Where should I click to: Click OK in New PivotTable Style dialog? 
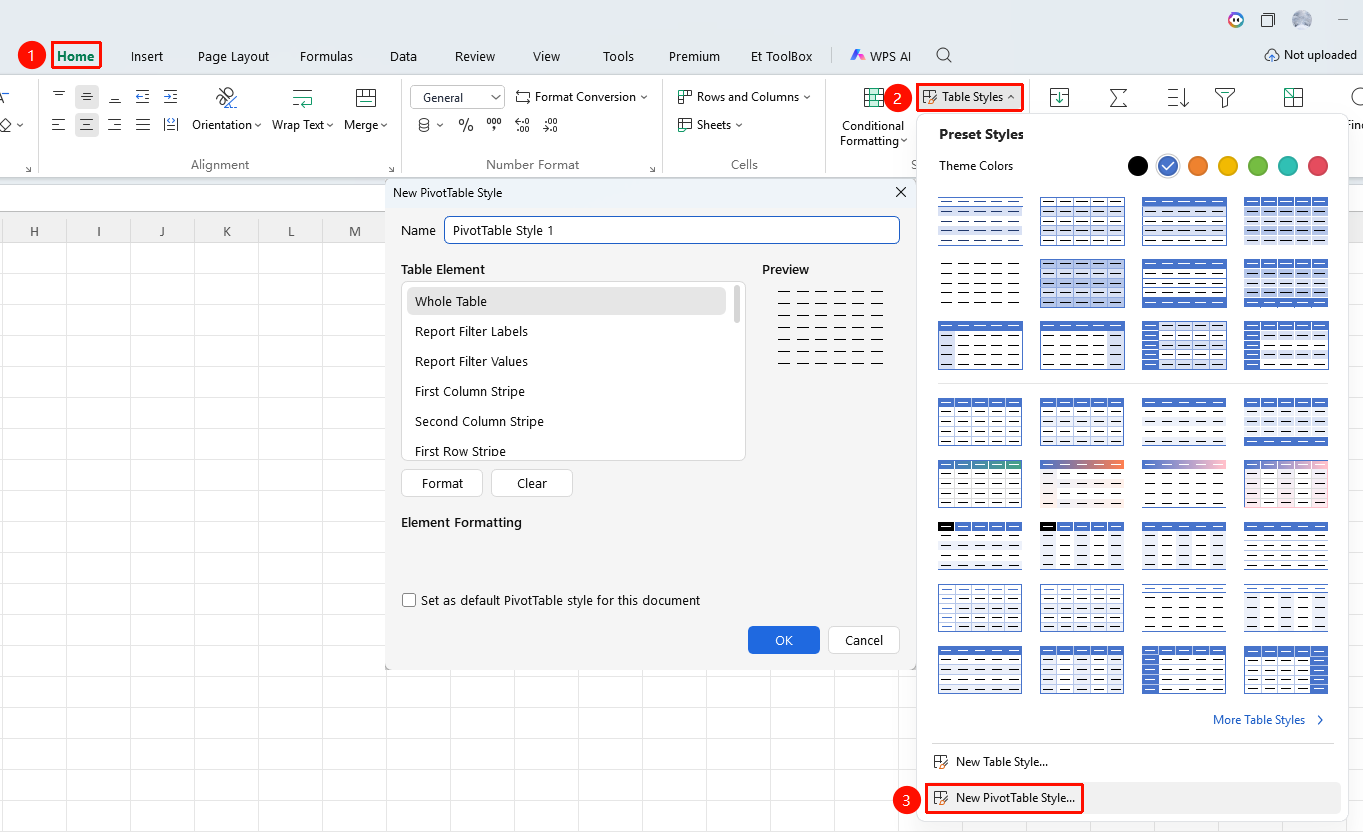click(x=784, y=640)
